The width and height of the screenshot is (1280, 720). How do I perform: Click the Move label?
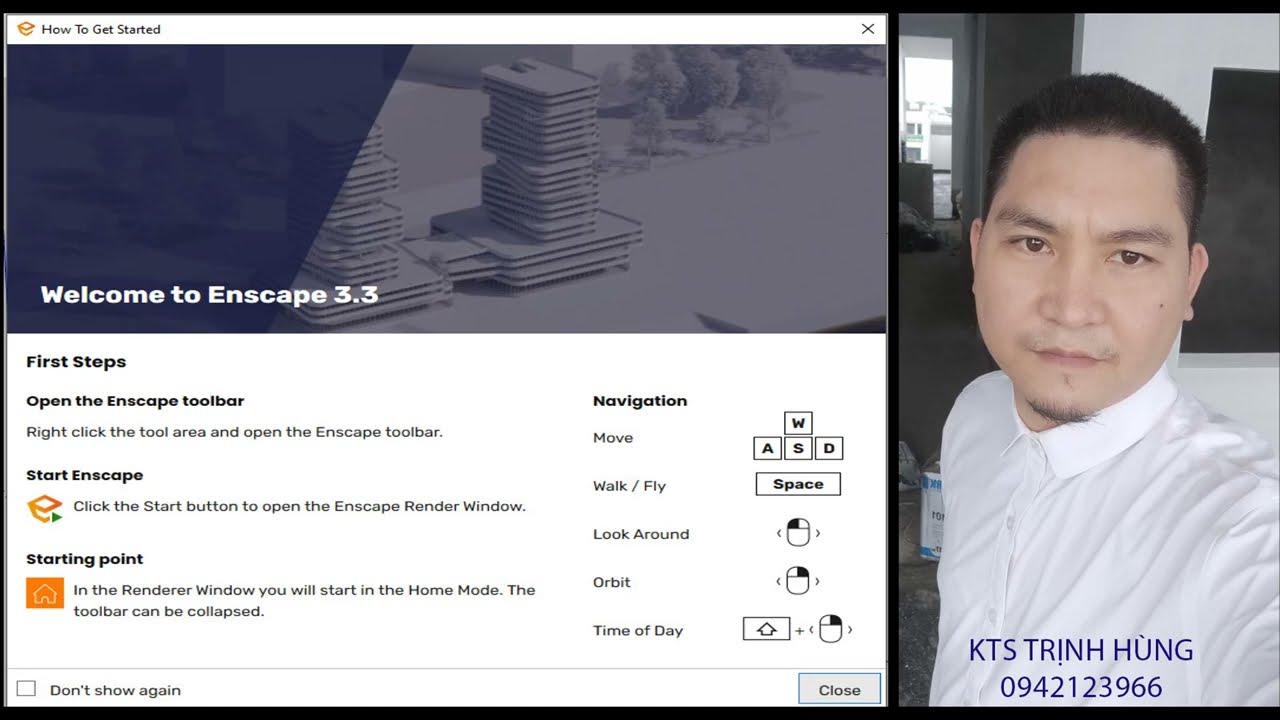(x=613, y=438)
